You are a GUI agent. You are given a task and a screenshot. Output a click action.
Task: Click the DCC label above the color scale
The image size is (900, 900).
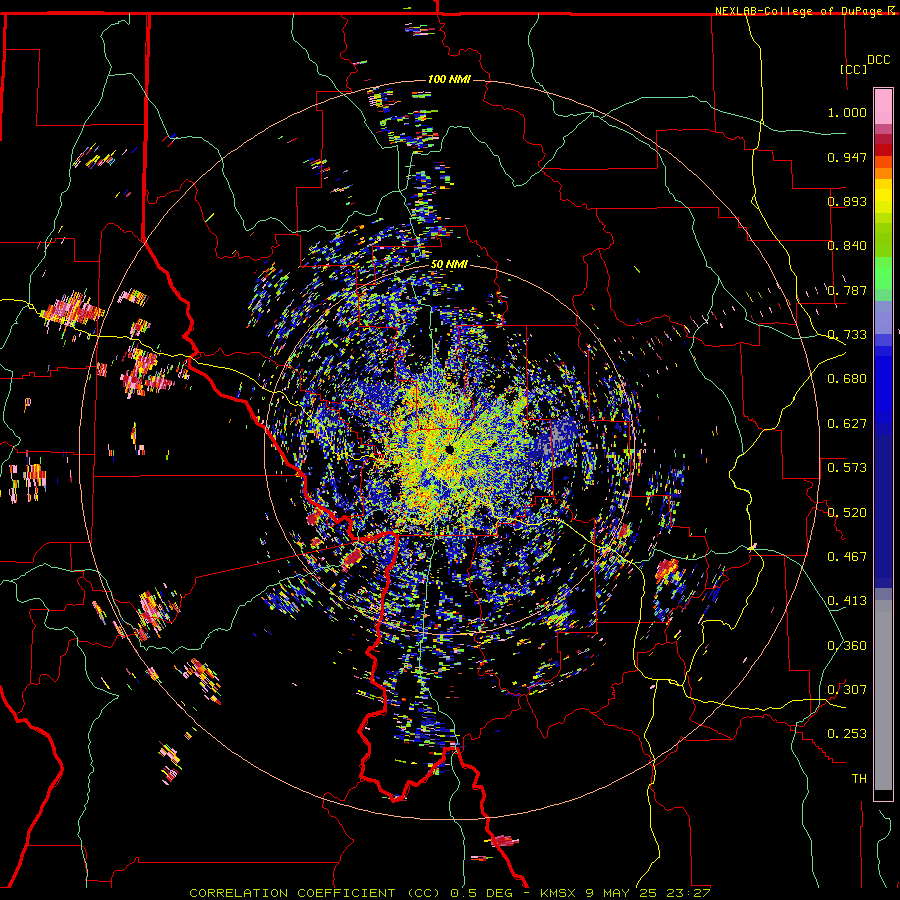tap(878, 60)
